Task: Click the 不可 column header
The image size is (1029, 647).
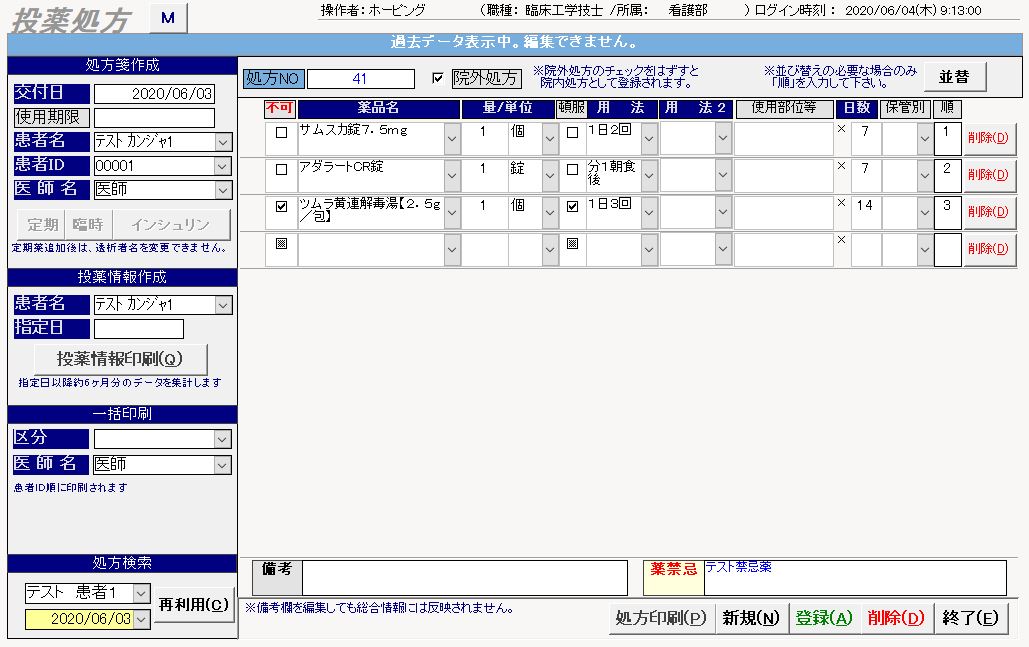Action: [280, 108]
